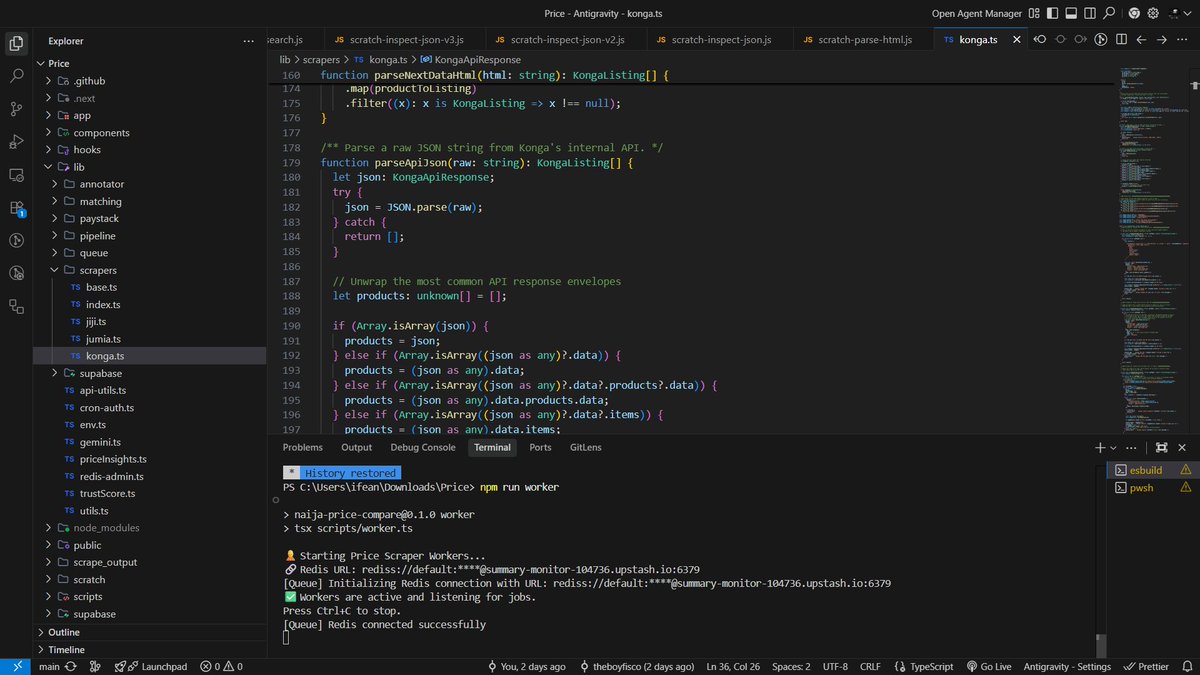
Task: Open the Extensions view with badge
Action: click(x=16, y=208)
